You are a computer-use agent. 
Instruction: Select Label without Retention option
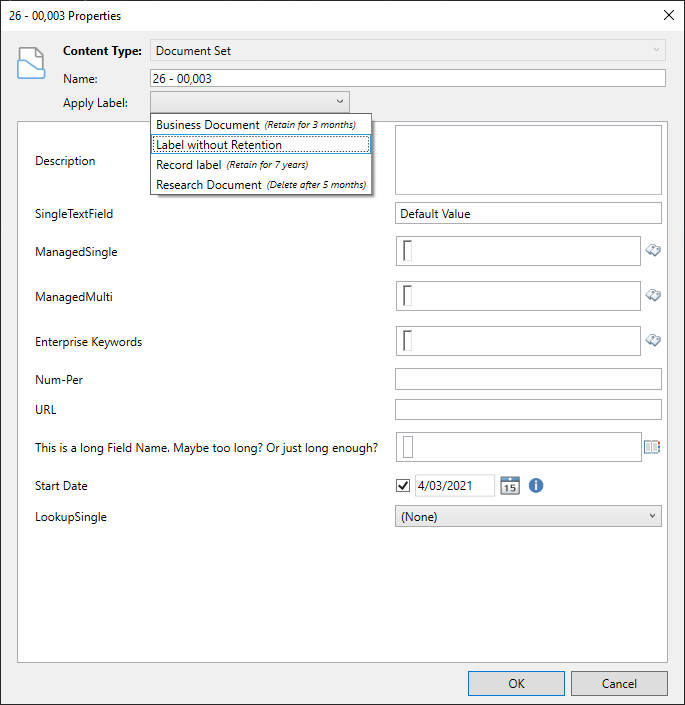tap(261, 145)
